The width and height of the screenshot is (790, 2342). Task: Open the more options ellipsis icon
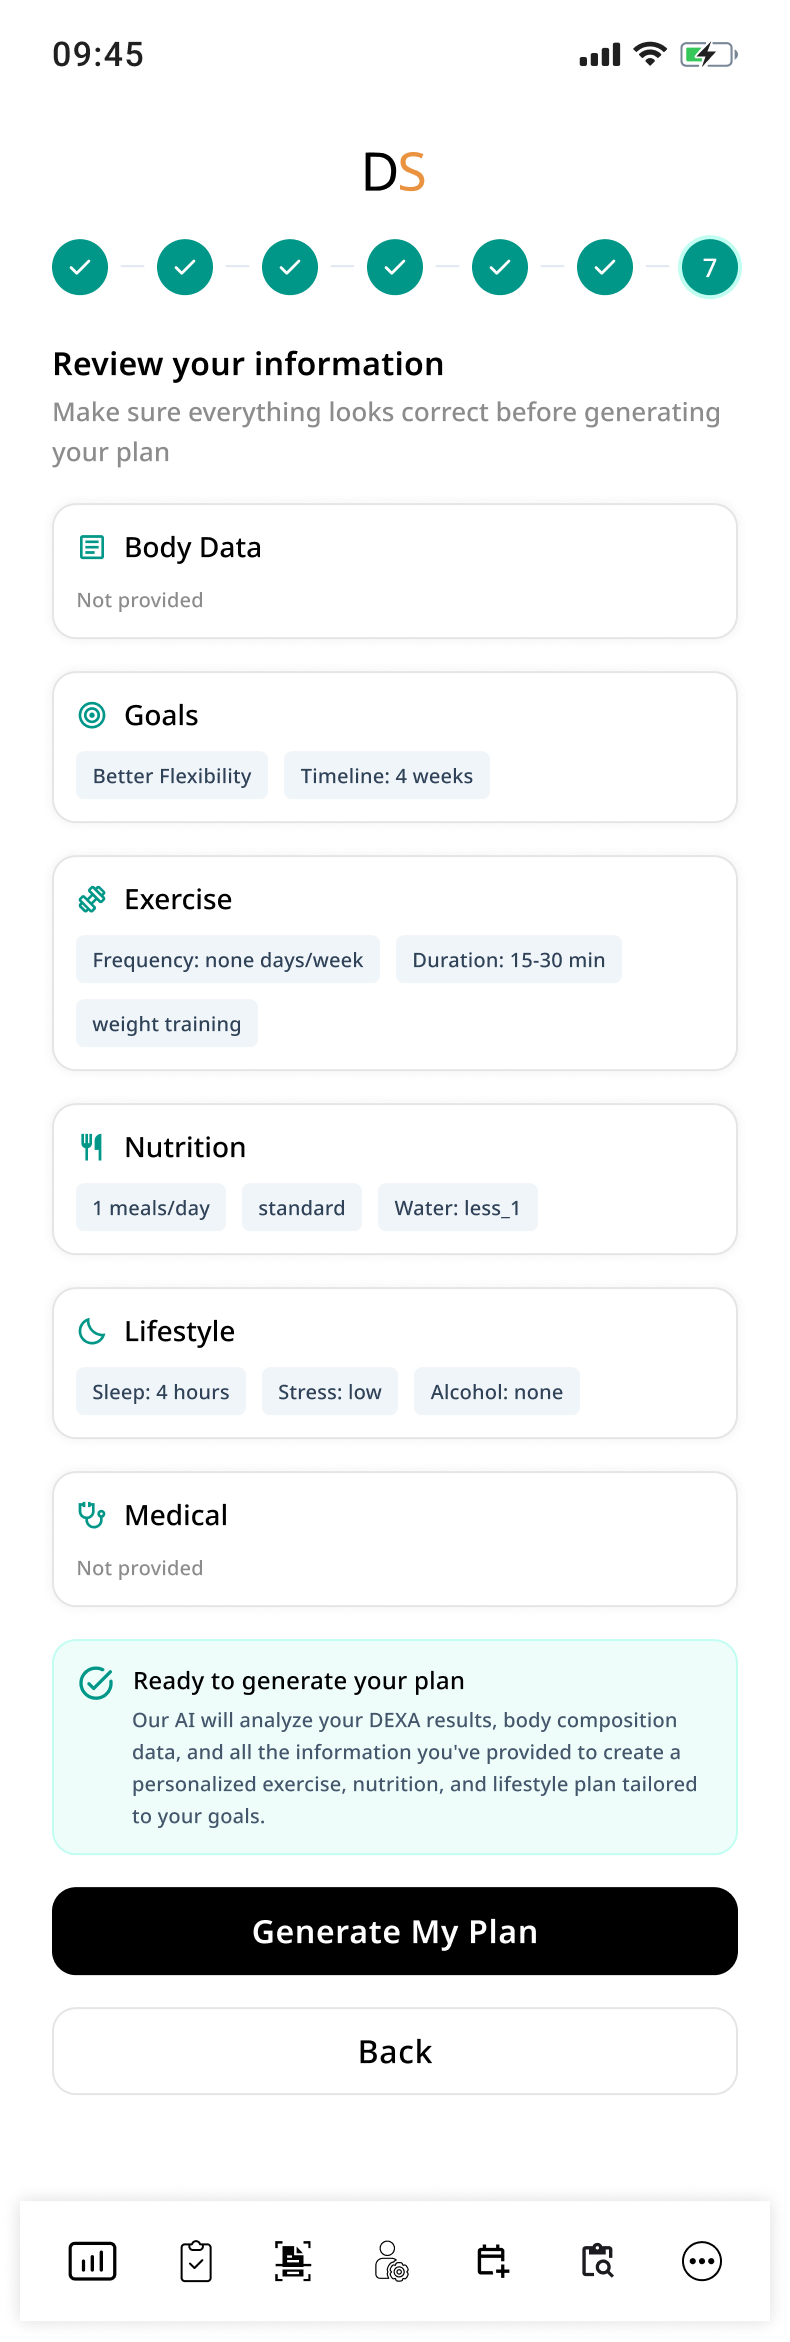click(x=702, y=2261)
